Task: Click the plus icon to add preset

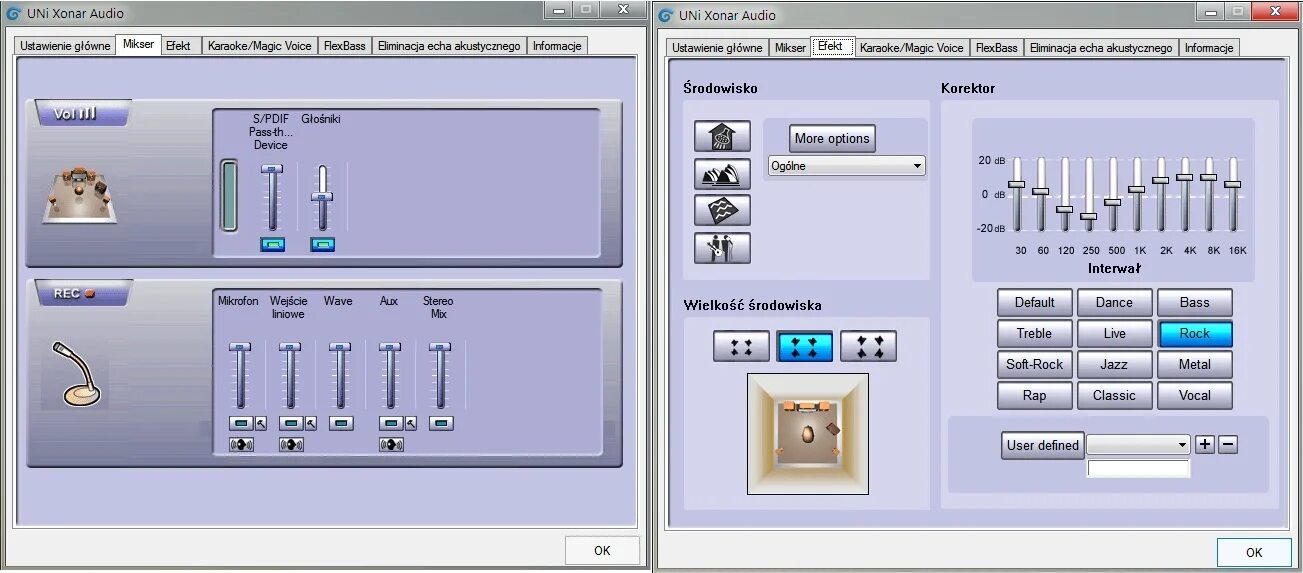Action: point(1205,444)
